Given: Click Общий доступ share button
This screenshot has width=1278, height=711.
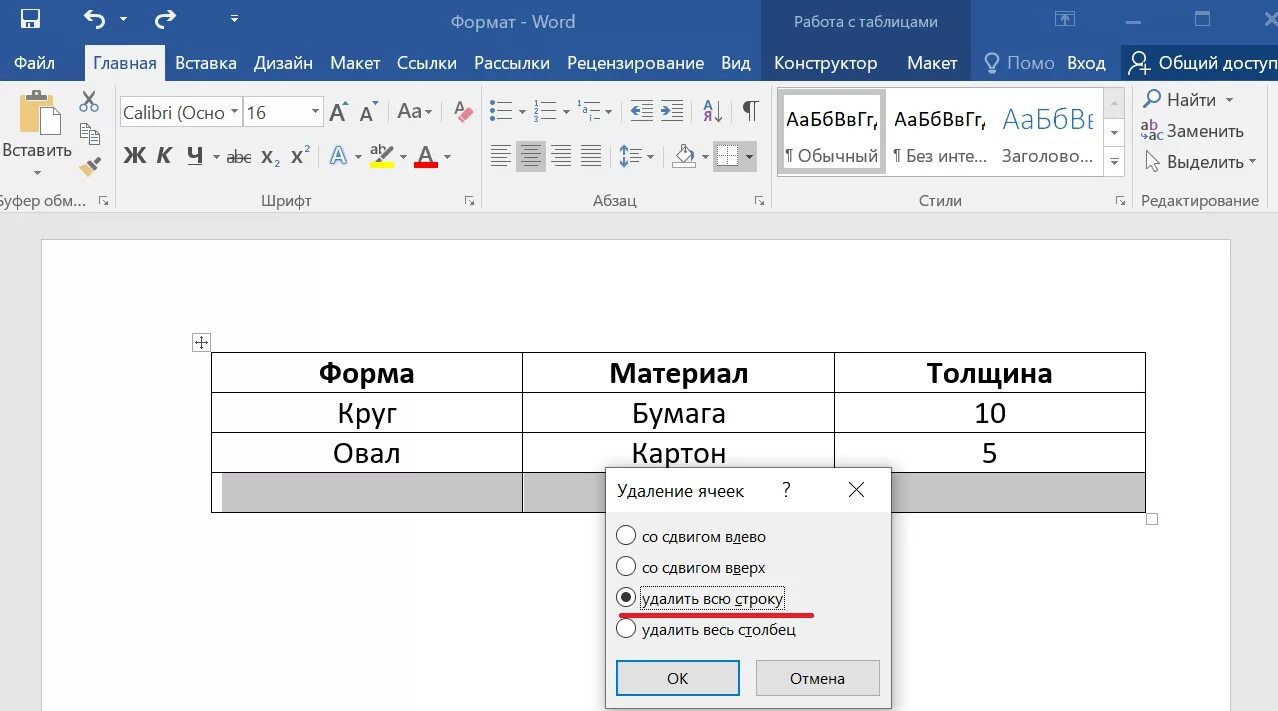Looking at the screenshot, I should (x=1202, y=62).
